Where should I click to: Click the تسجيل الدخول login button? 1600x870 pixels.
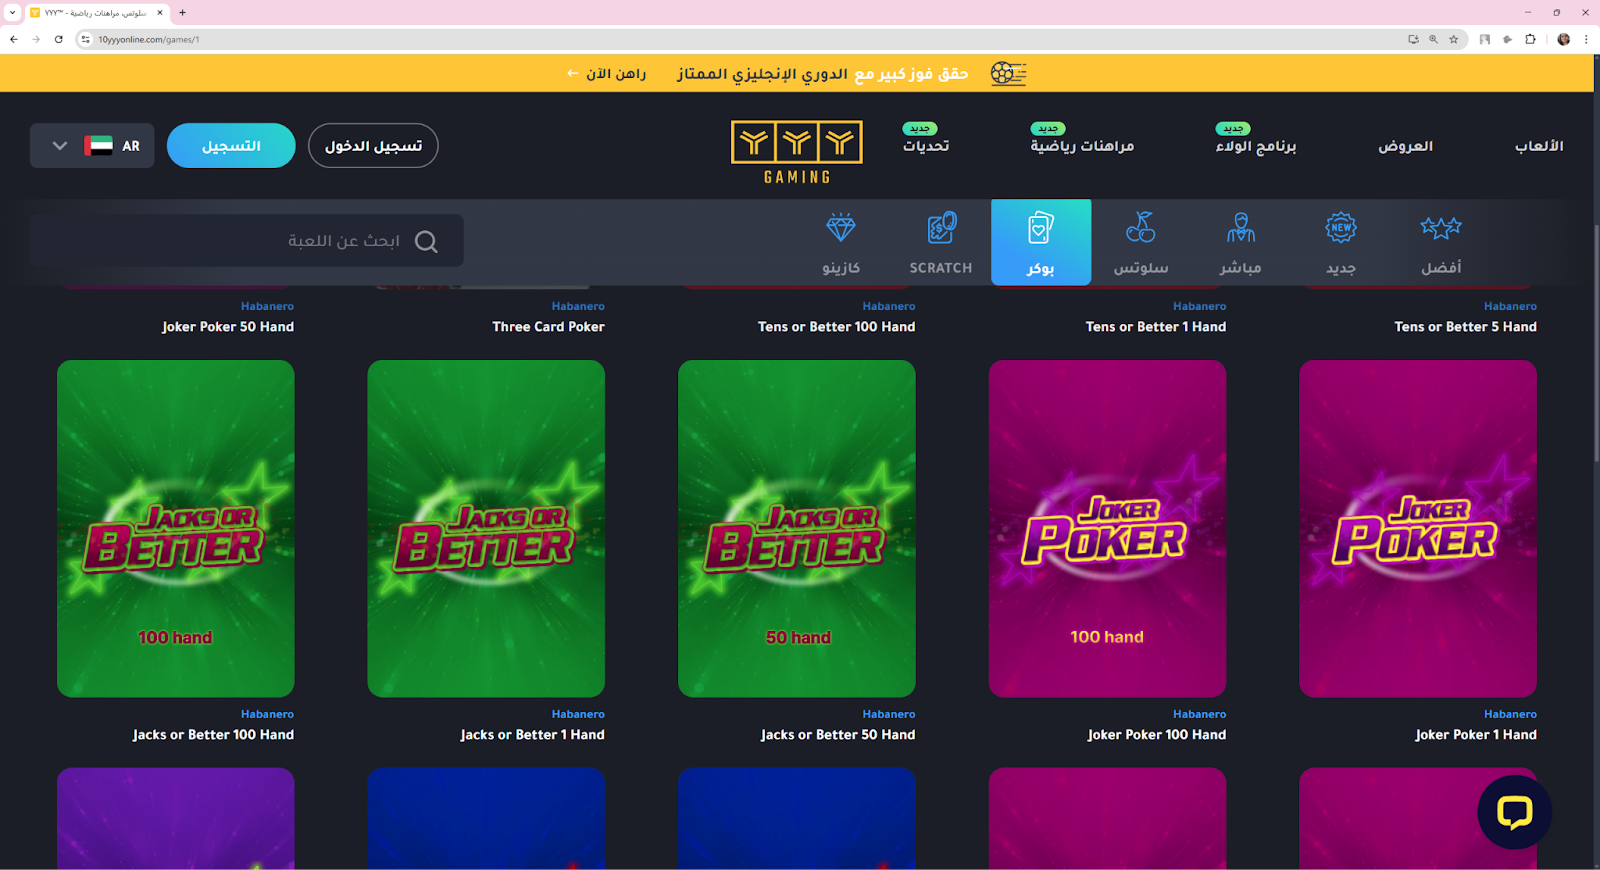(373, 146)
